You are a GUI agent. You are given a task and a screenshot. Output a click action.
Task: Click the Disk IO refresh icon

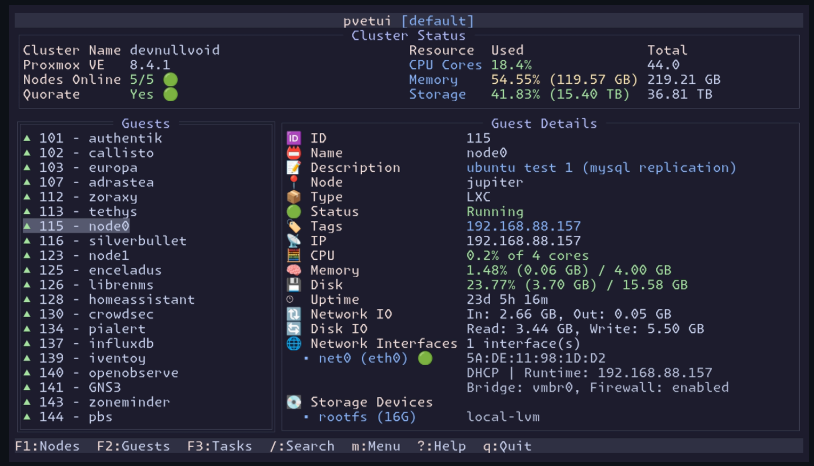[294, 328]
